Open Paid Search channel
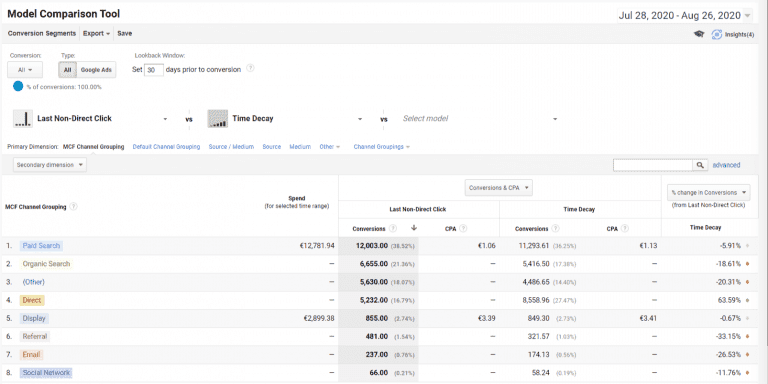768x384 pixels. coord(41,245)
